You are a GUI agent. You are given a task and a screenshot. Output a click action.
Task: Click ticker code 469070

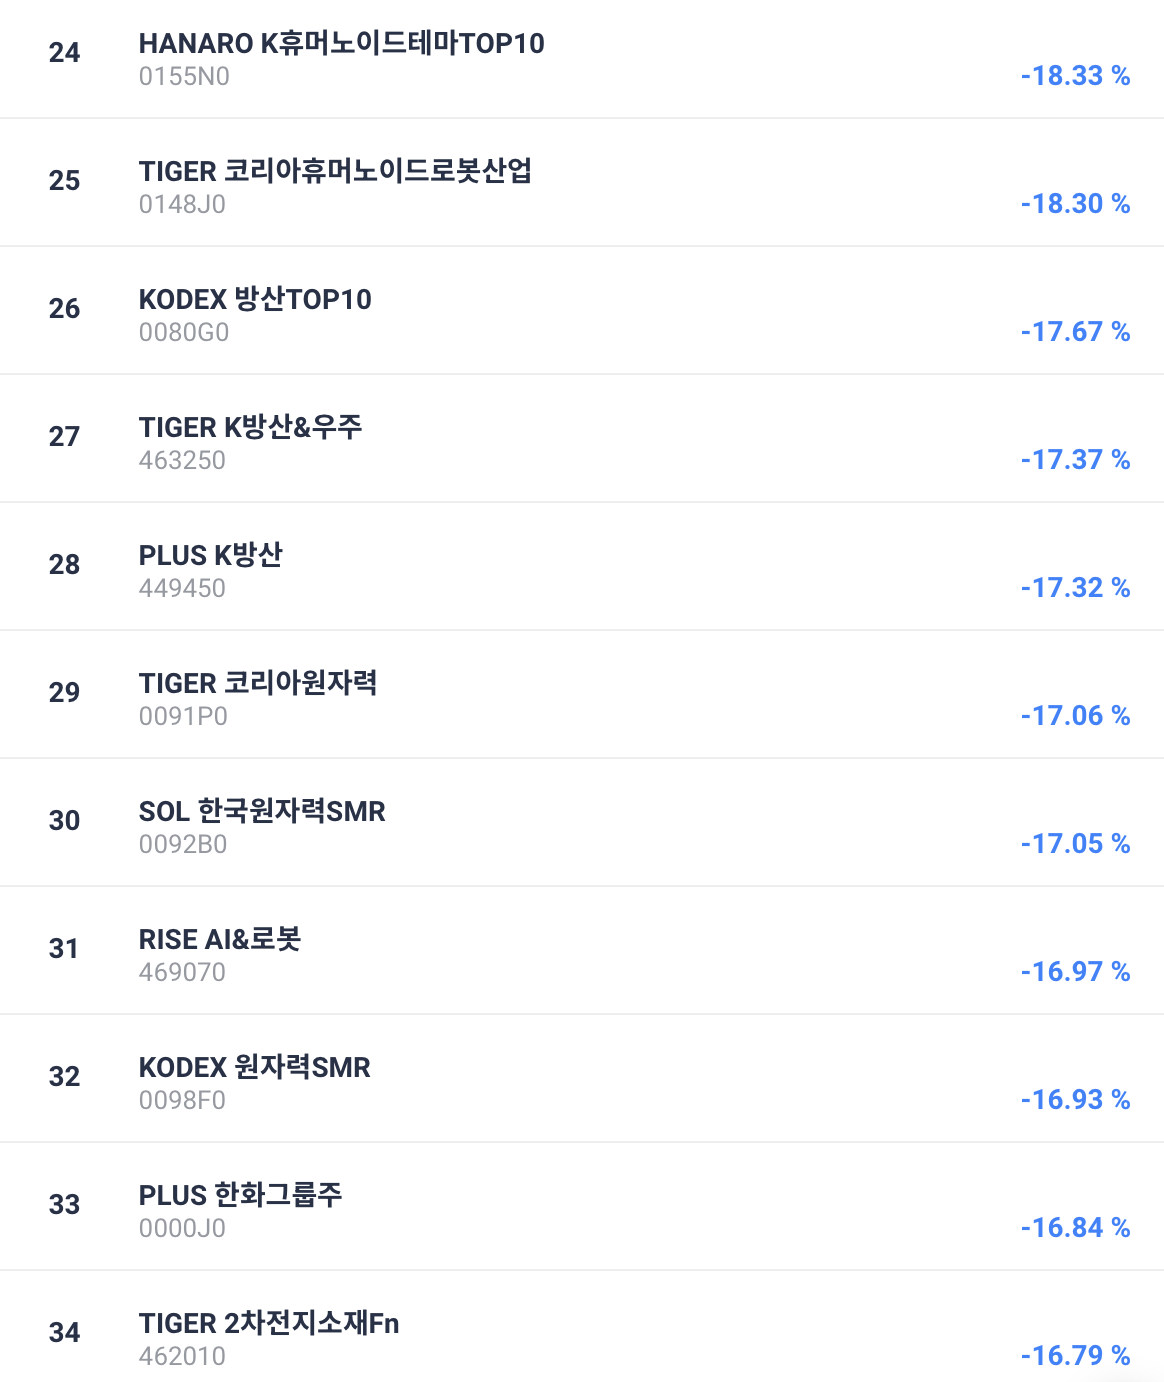pos(182,973)
